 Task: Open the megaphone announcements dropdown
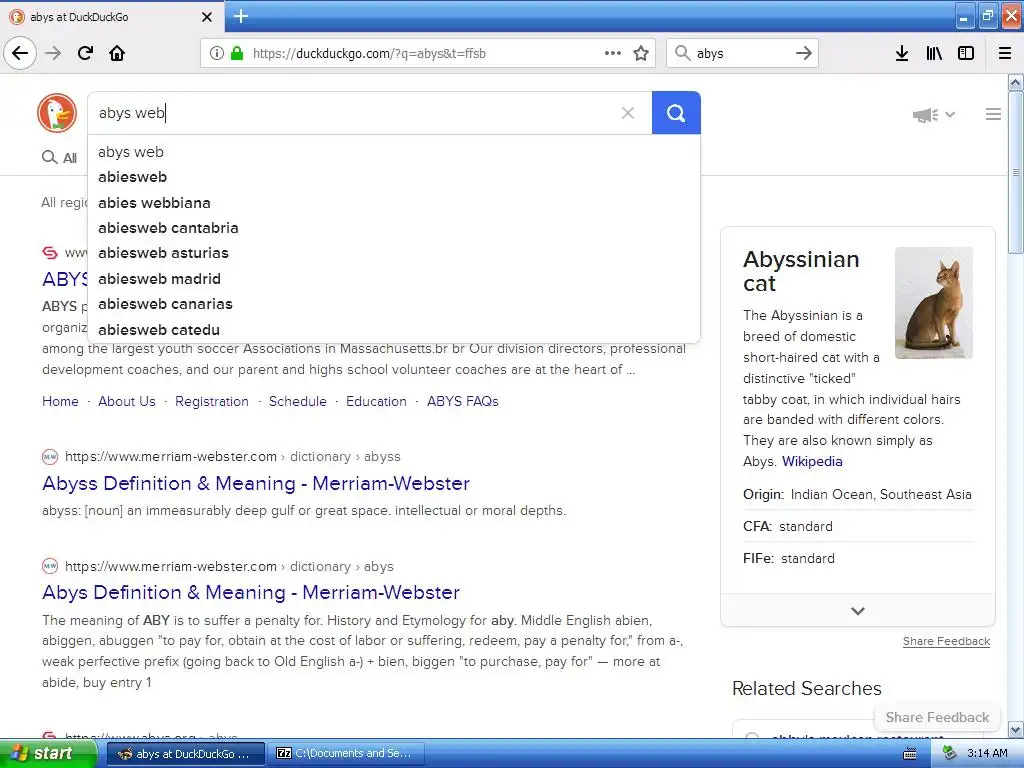933,115
